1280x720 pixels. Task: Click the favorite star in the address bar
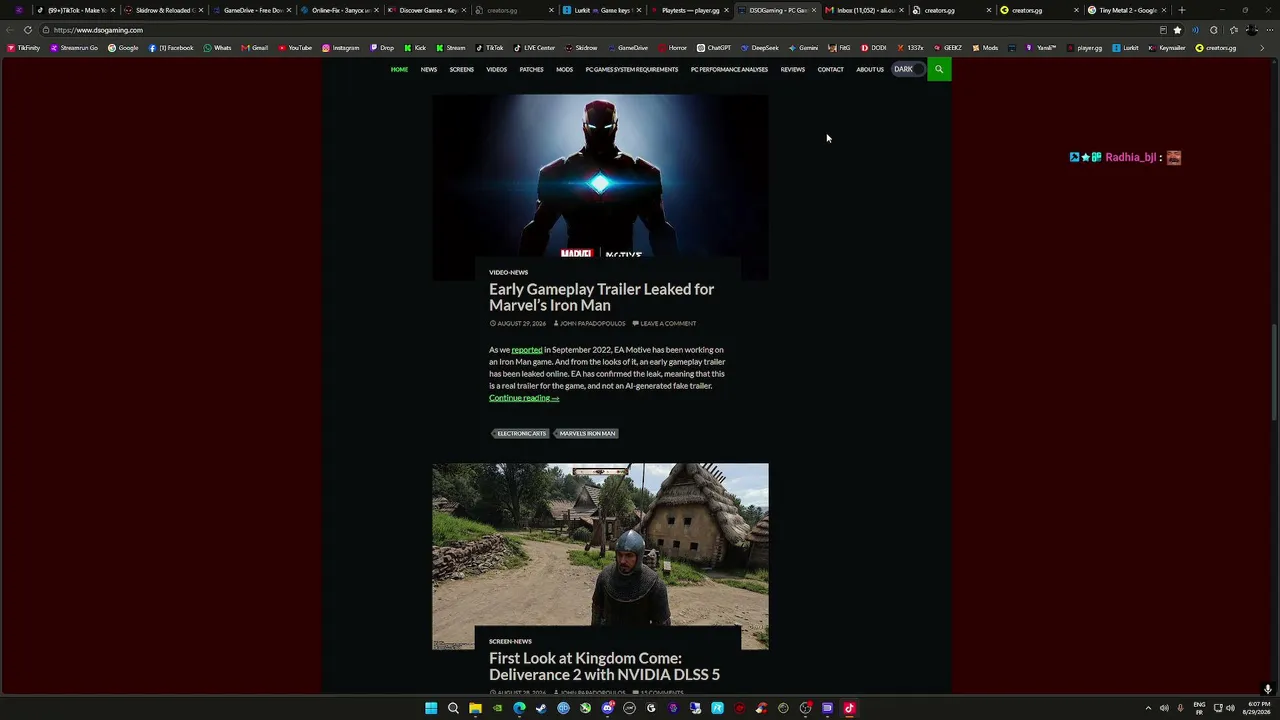click(x=1177, y=30)
